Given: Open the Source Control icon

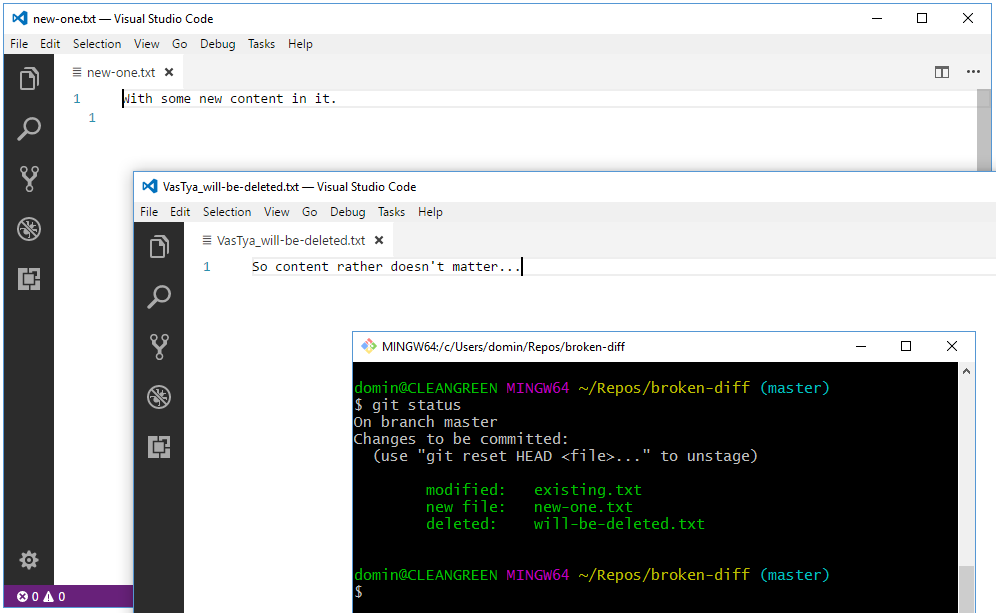Looking at the screenshot, I should 28,179.
